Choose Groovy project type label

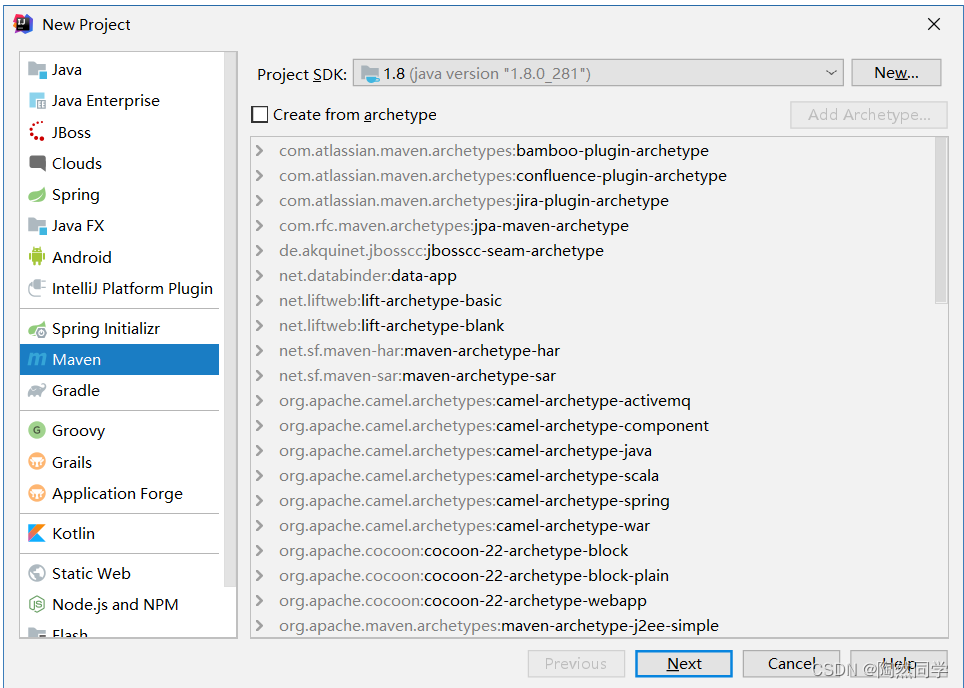pos(79,430)
